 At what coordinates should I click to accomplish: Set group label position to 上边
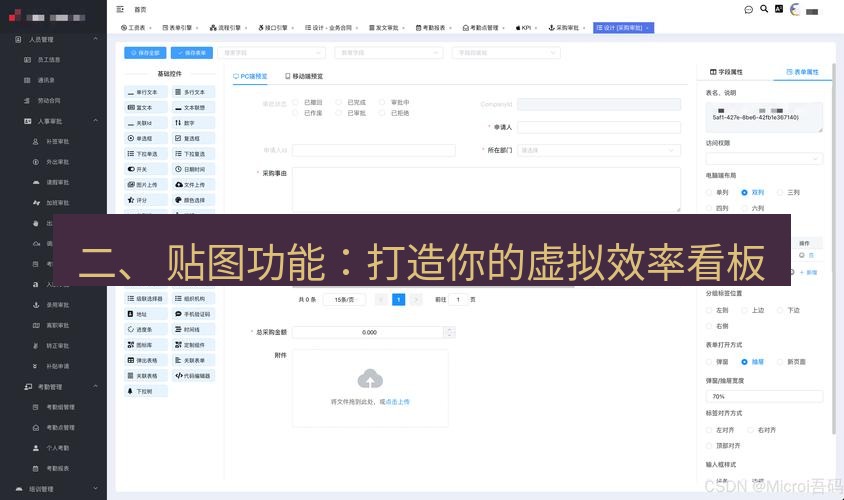click(x=744, y=310)
